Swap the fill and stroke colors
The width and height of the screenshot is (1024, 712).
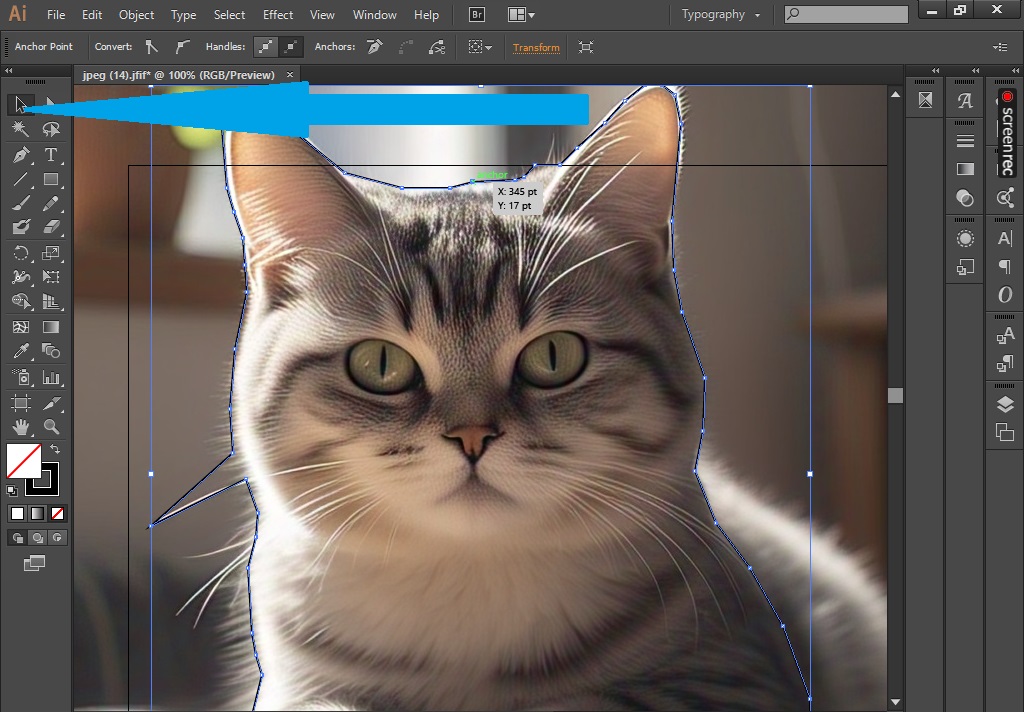tap(56, 449)
